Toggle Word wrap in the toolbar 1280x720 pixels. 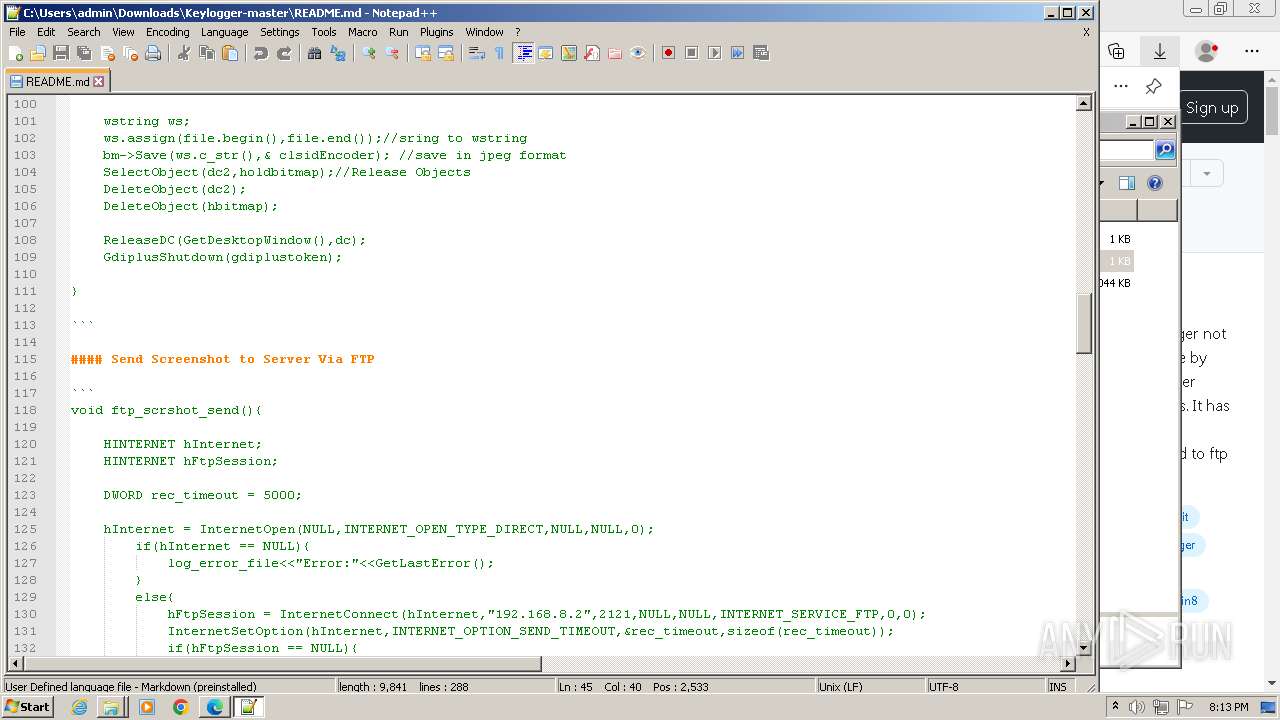pyautogui.click(x=477, y=53)
